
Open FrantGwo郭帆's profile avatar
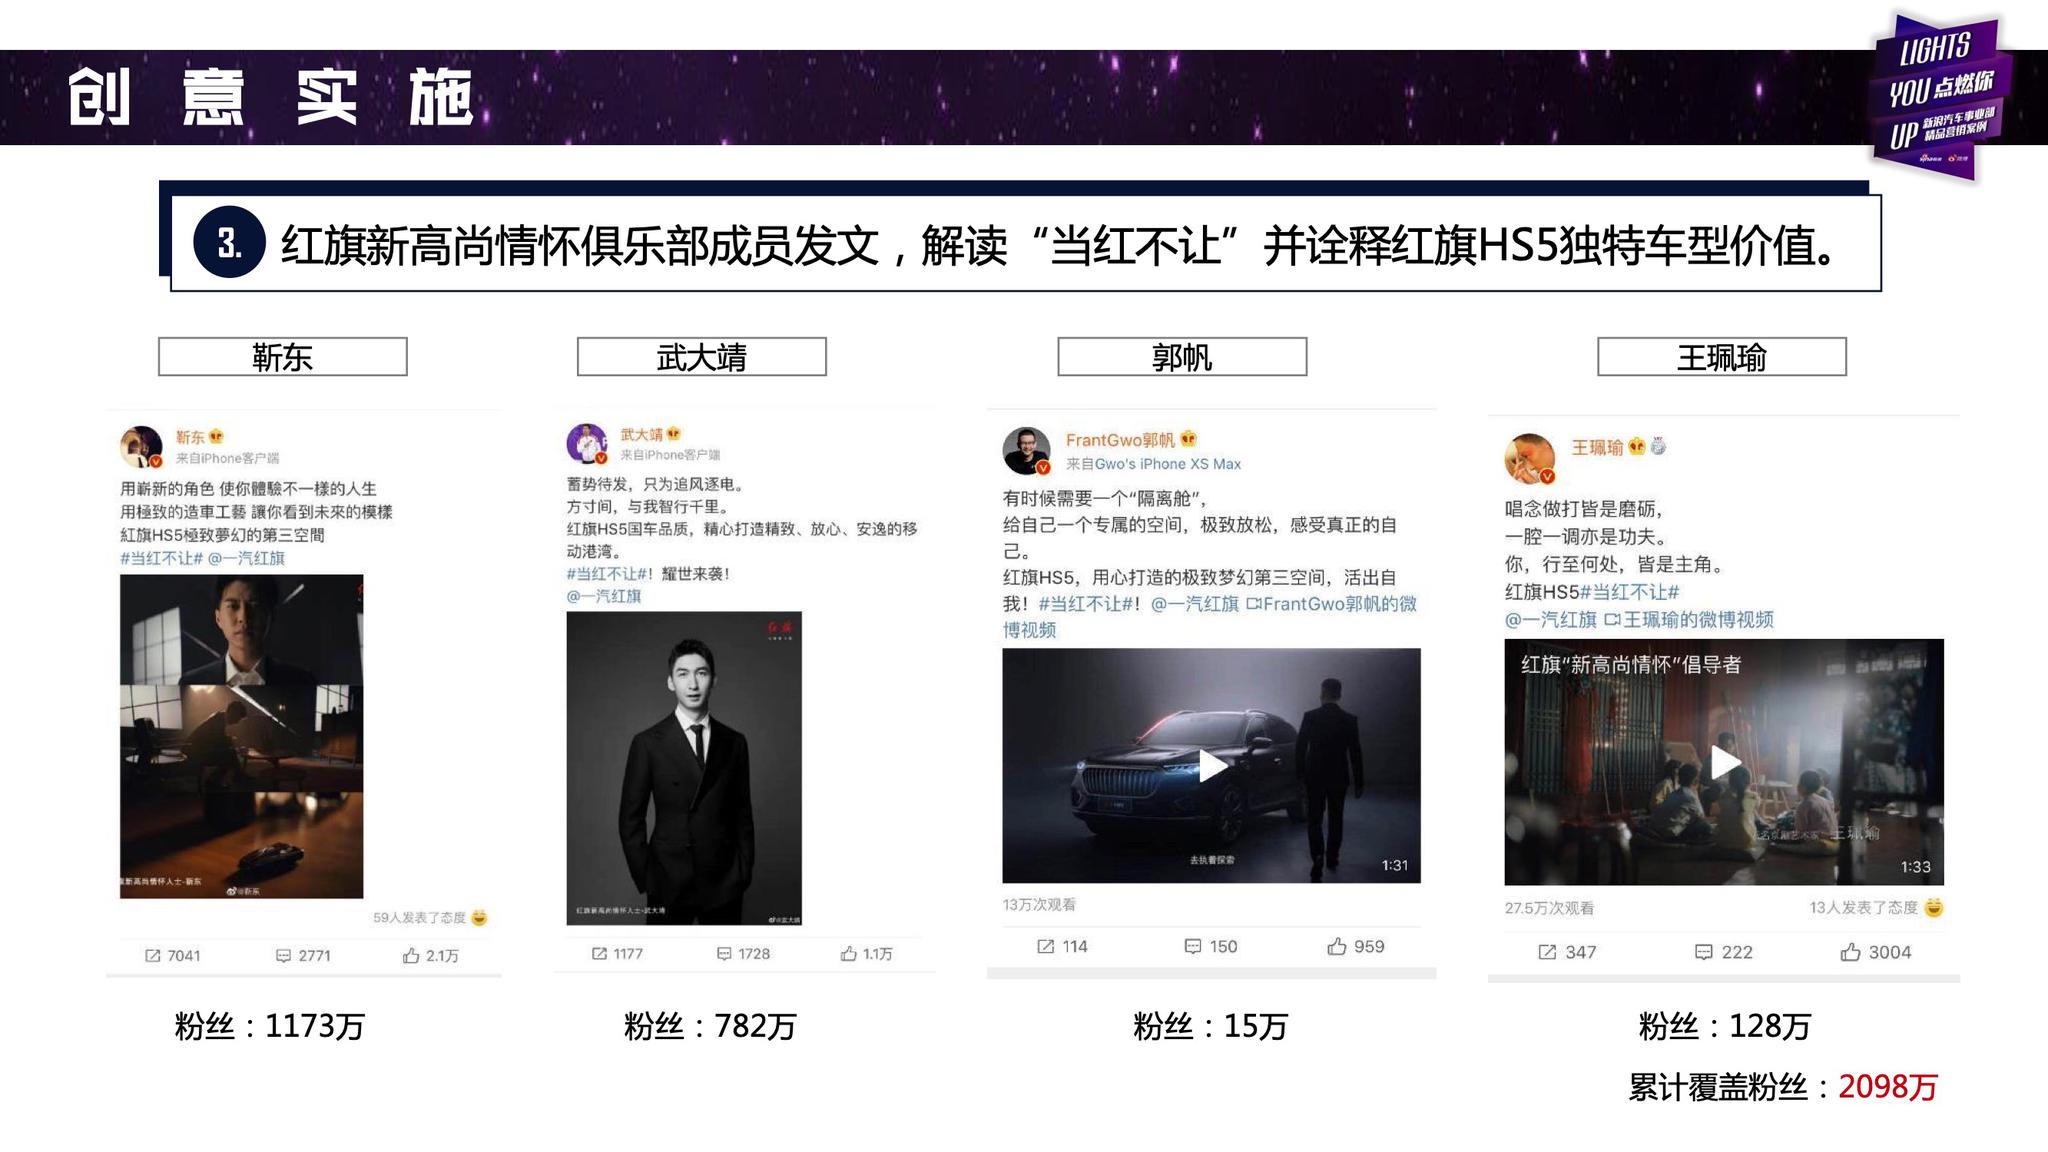point(1027,451)
